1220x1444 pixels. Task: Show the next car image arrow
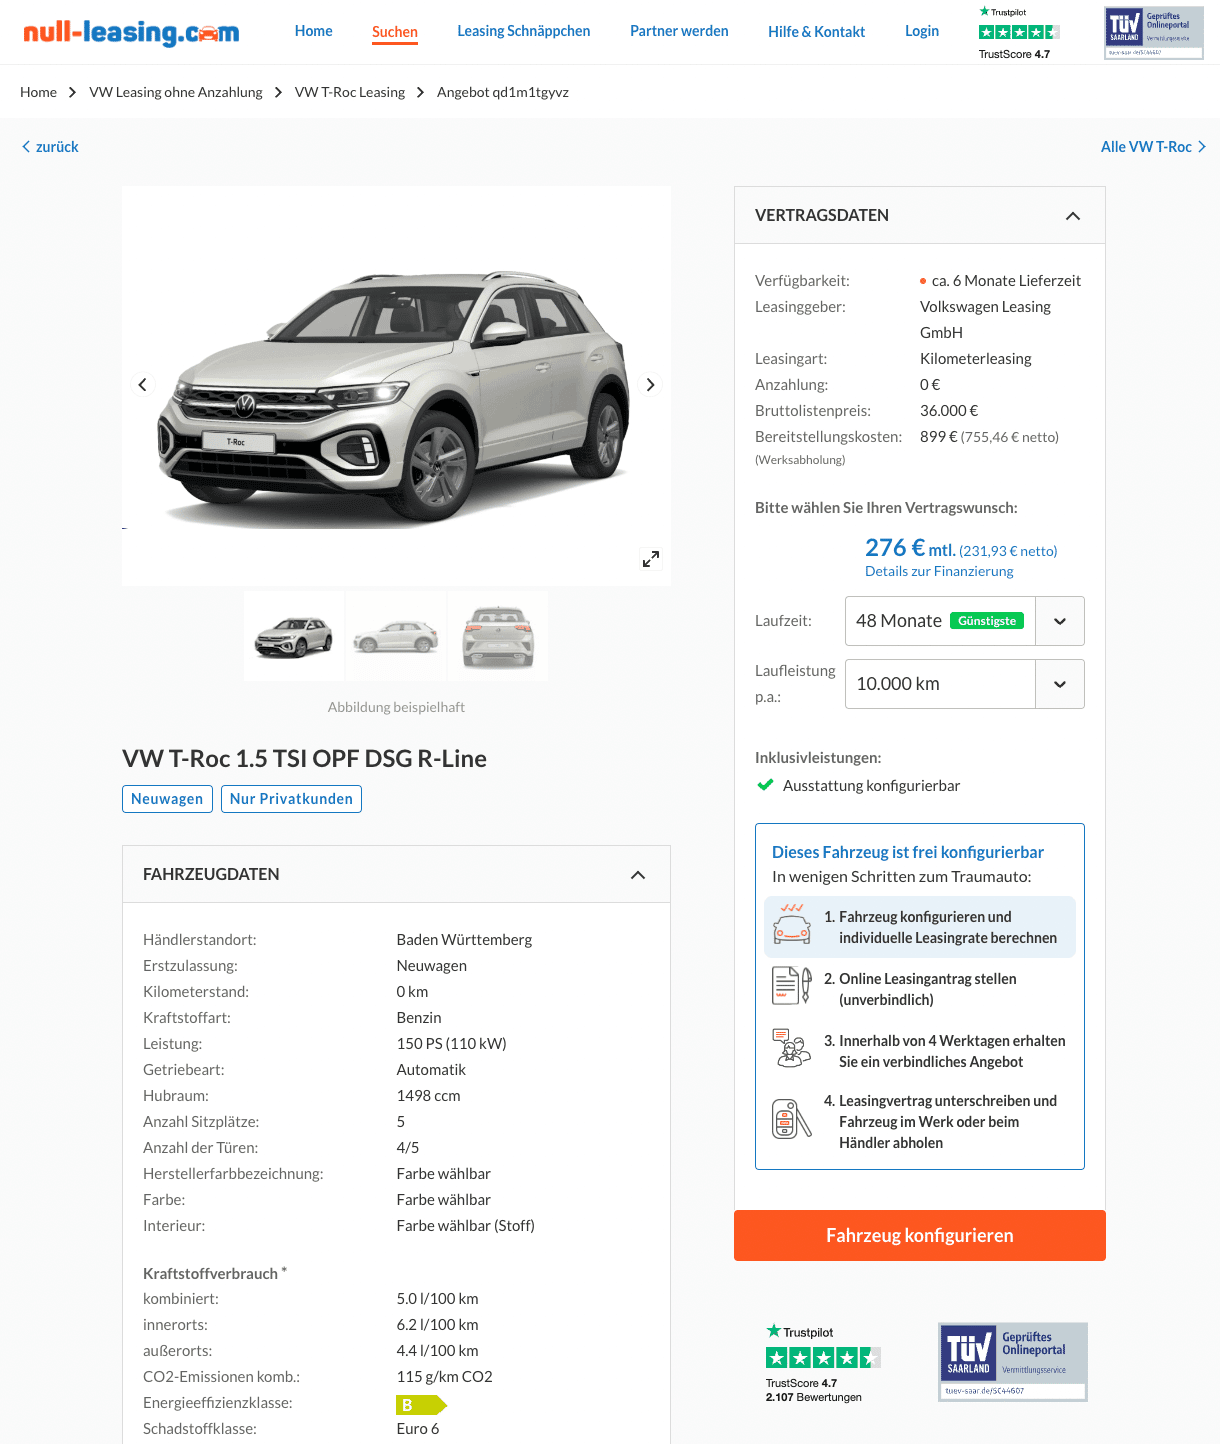coord(651,385)
